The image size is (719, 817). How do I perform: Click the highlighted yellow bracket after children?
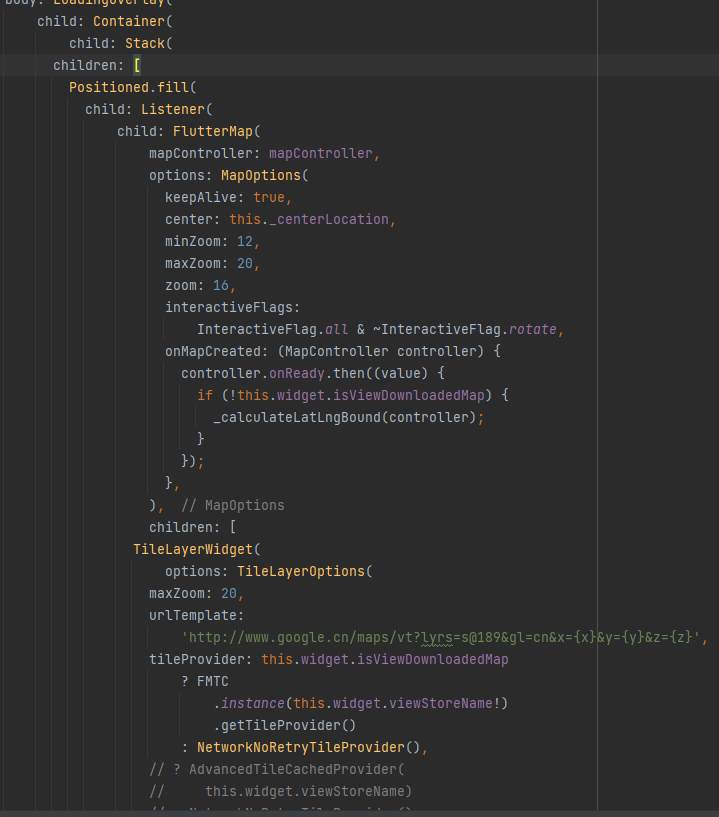[137, 65]
